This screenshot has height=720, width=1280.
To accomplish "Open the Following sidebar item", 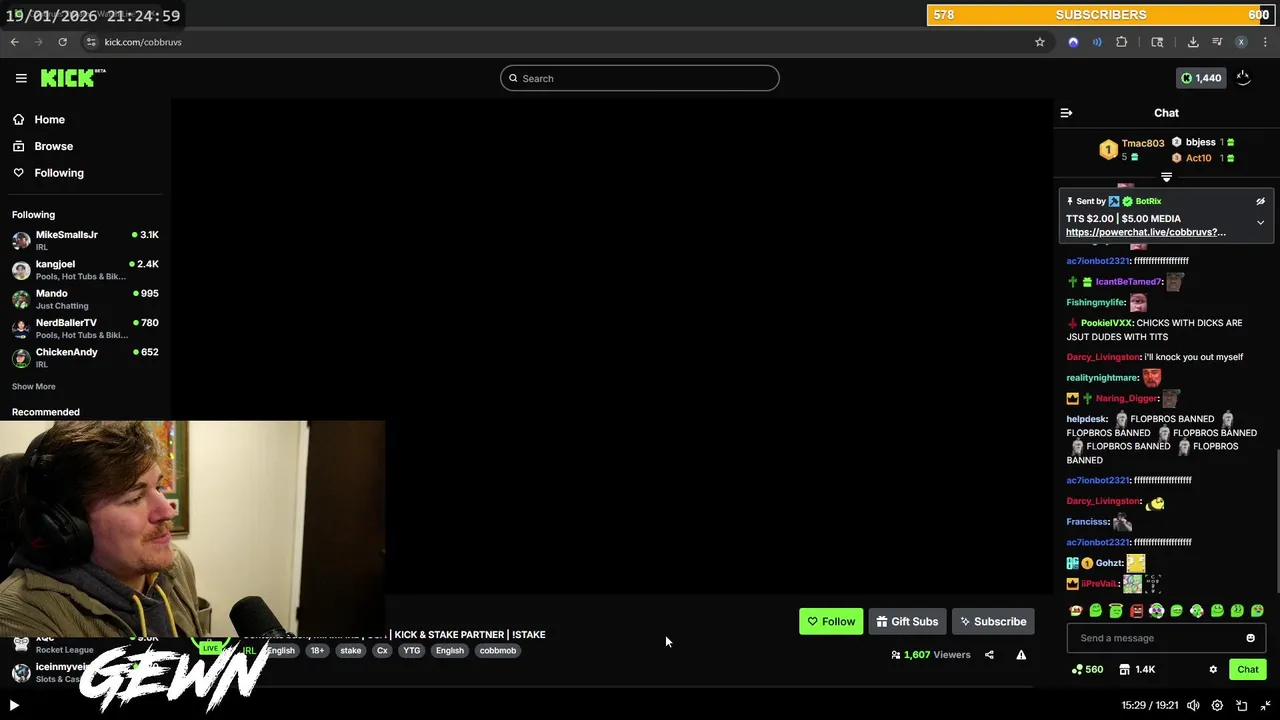I will pyautogui.click(x=59, y=173).
